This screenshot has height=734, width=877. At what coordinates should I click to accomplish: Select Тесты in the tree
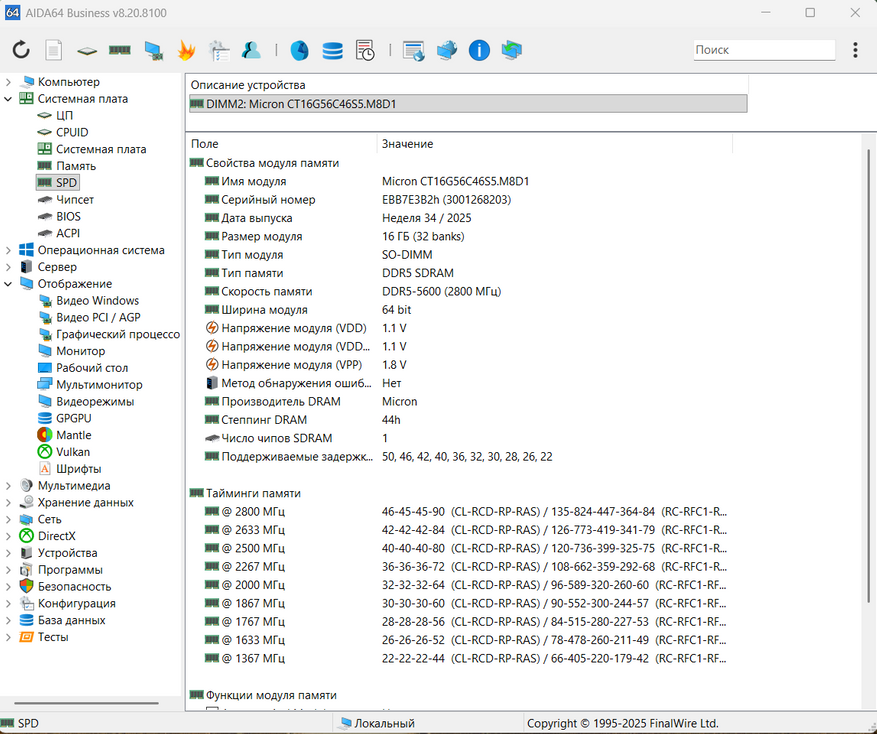[x=53, y=637]
